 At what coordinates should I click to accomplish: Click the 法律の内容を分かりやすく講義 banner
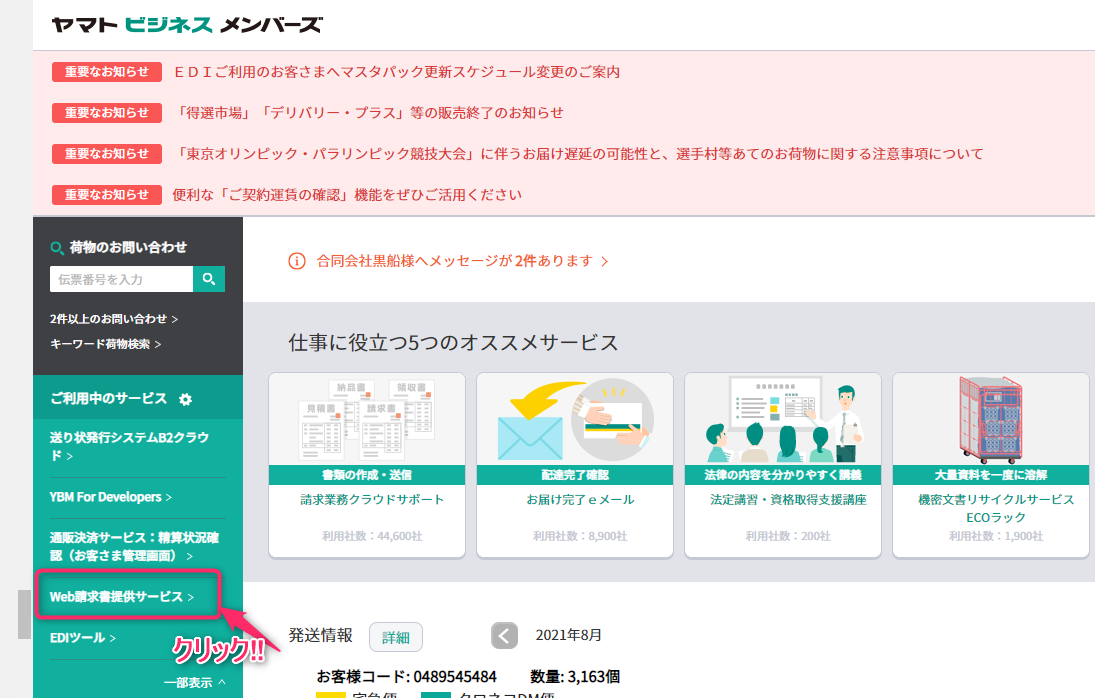(783, 475)
